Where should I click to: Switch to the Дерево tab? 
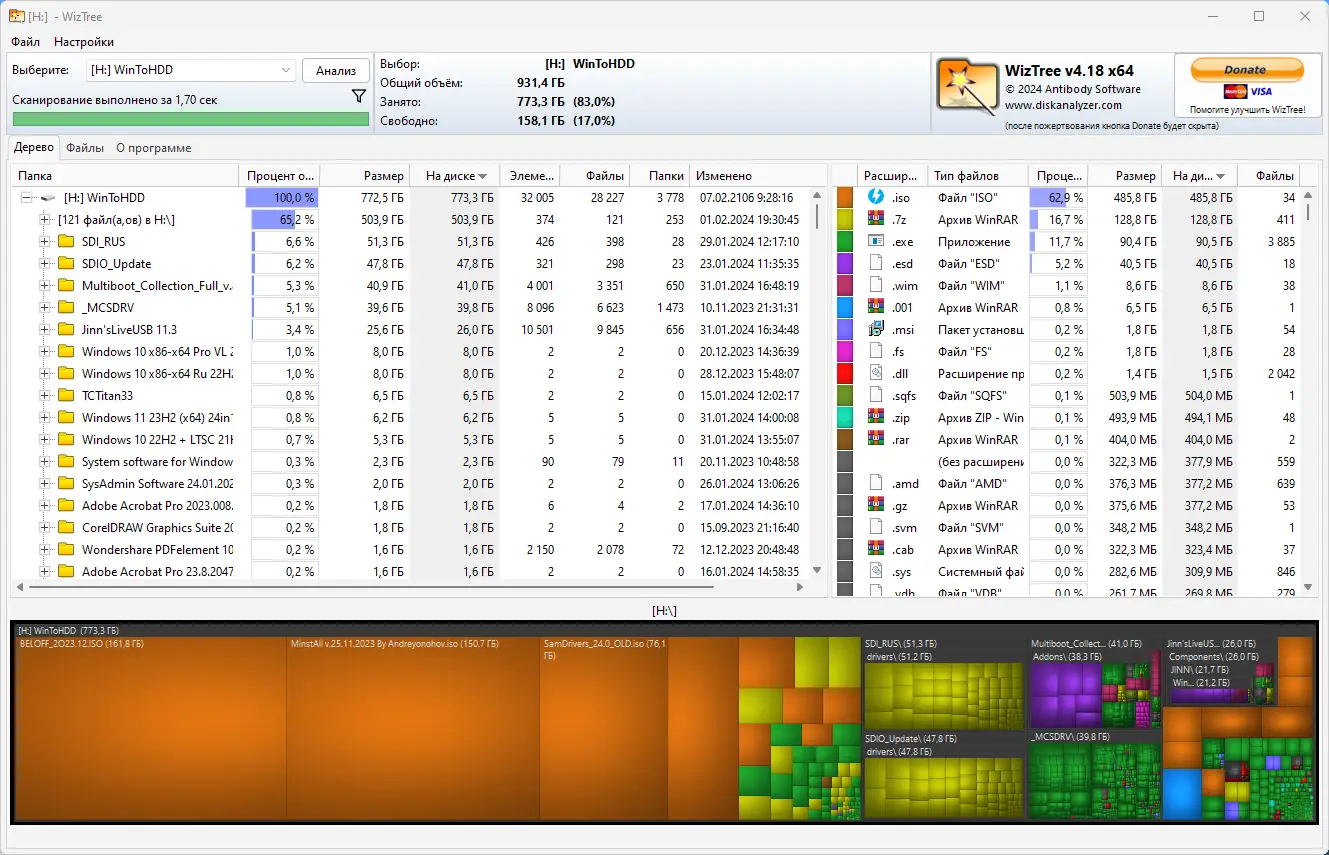[34, 148]
